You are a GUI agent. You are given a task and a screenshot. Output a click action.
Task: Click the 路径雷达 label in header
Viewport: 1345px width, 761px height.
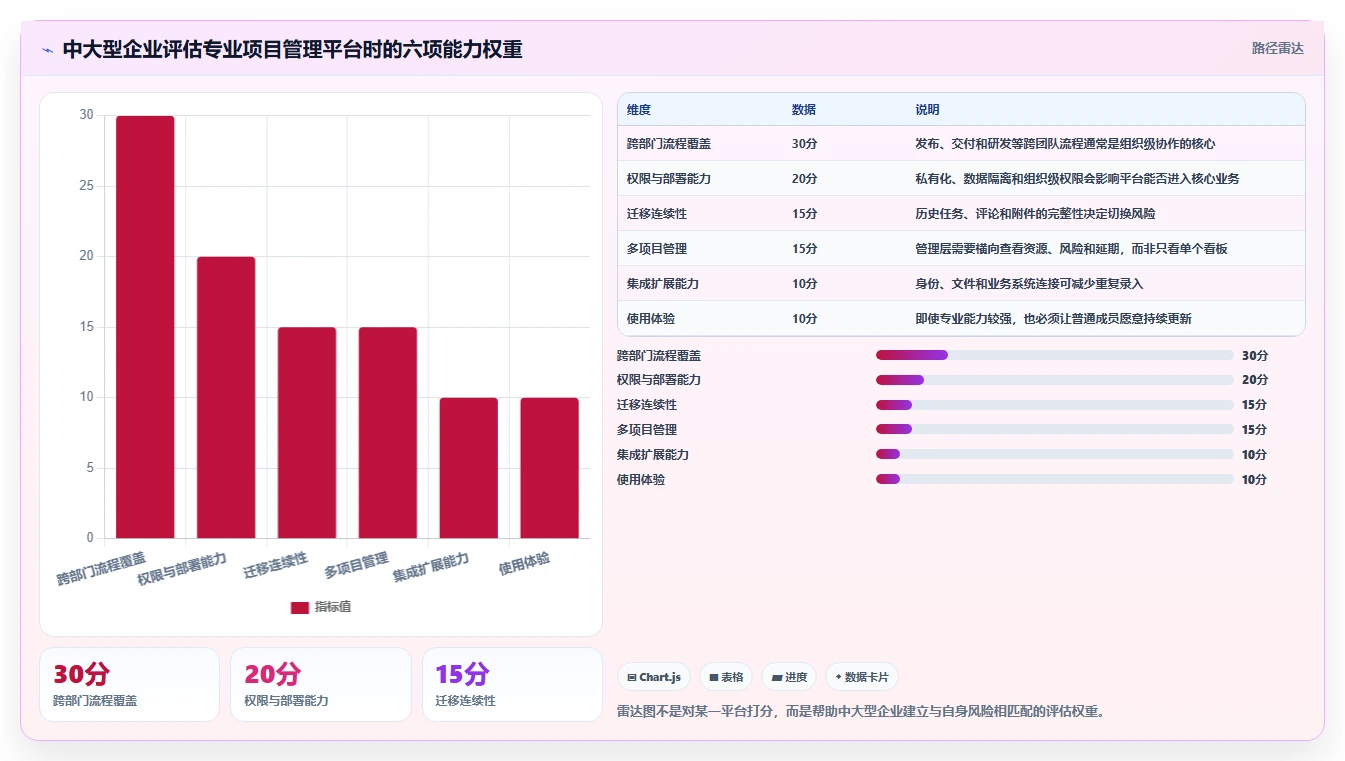(x=1277, y=48)
